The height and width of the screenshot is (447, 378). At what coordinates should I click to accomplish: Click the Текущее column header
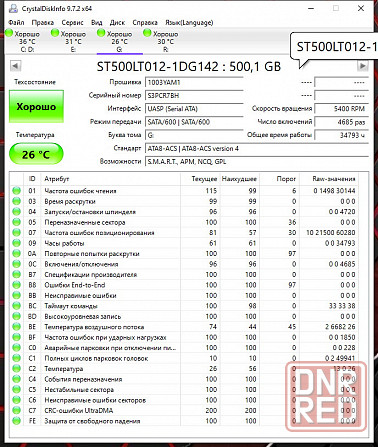[200, 179]
